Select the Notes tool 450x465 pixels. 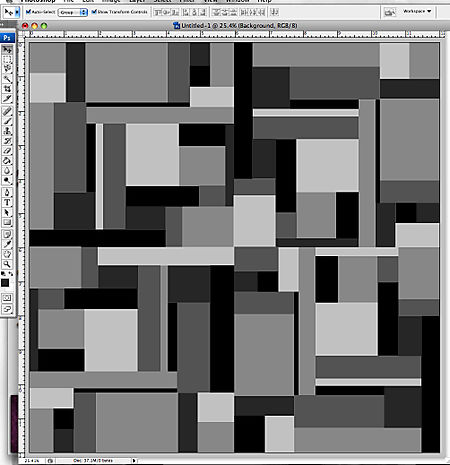tap(7, 234)
